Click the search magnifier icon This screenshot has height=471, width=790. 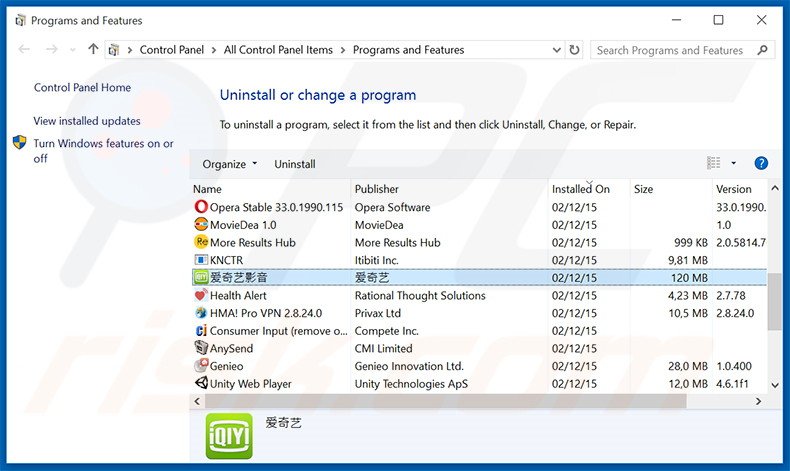click(763, 50)
